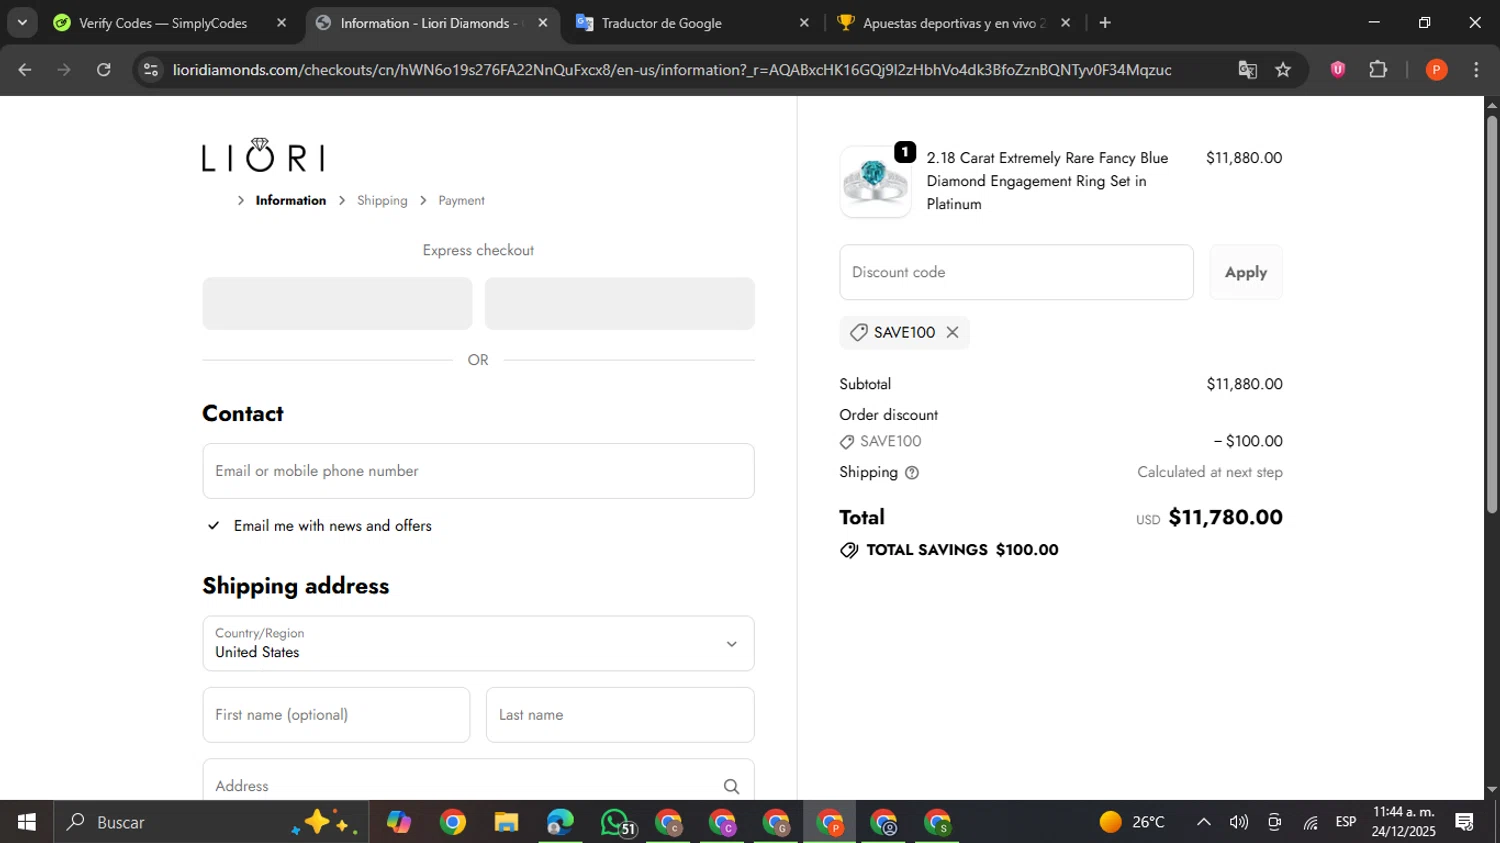The image size is (1500, 843).
Task: Bookmark this page with the star icon
Action: click(1283, 70)
